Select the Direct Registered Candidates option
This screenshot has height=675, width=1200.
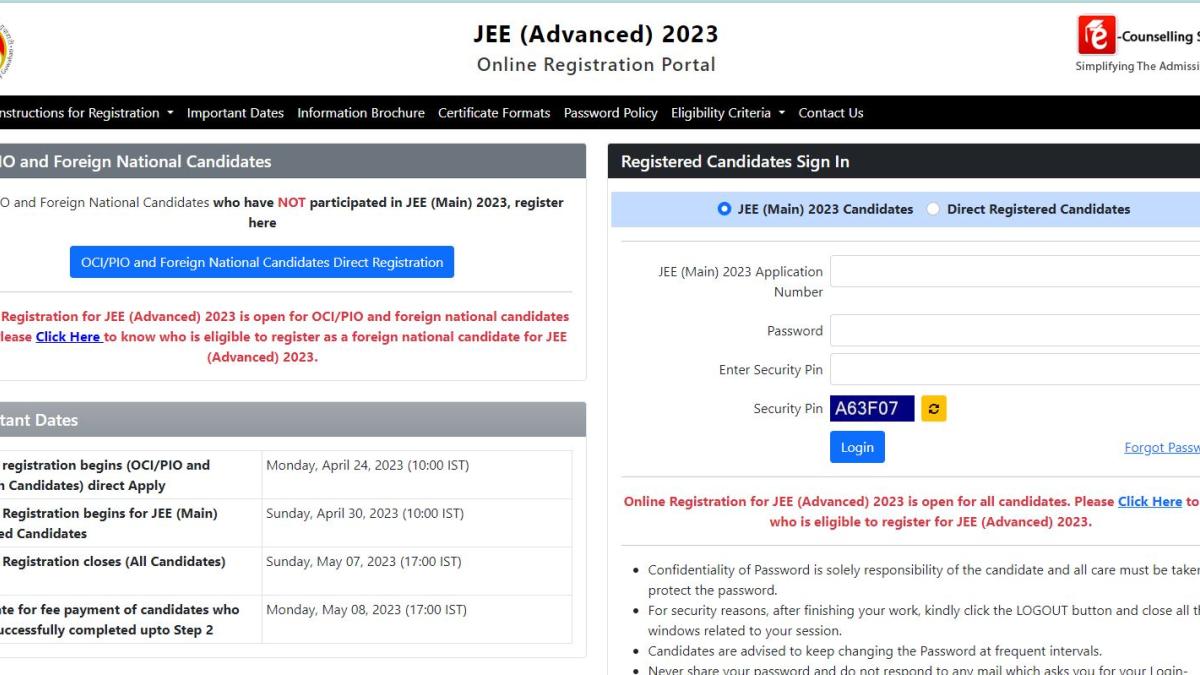point(933,209)
